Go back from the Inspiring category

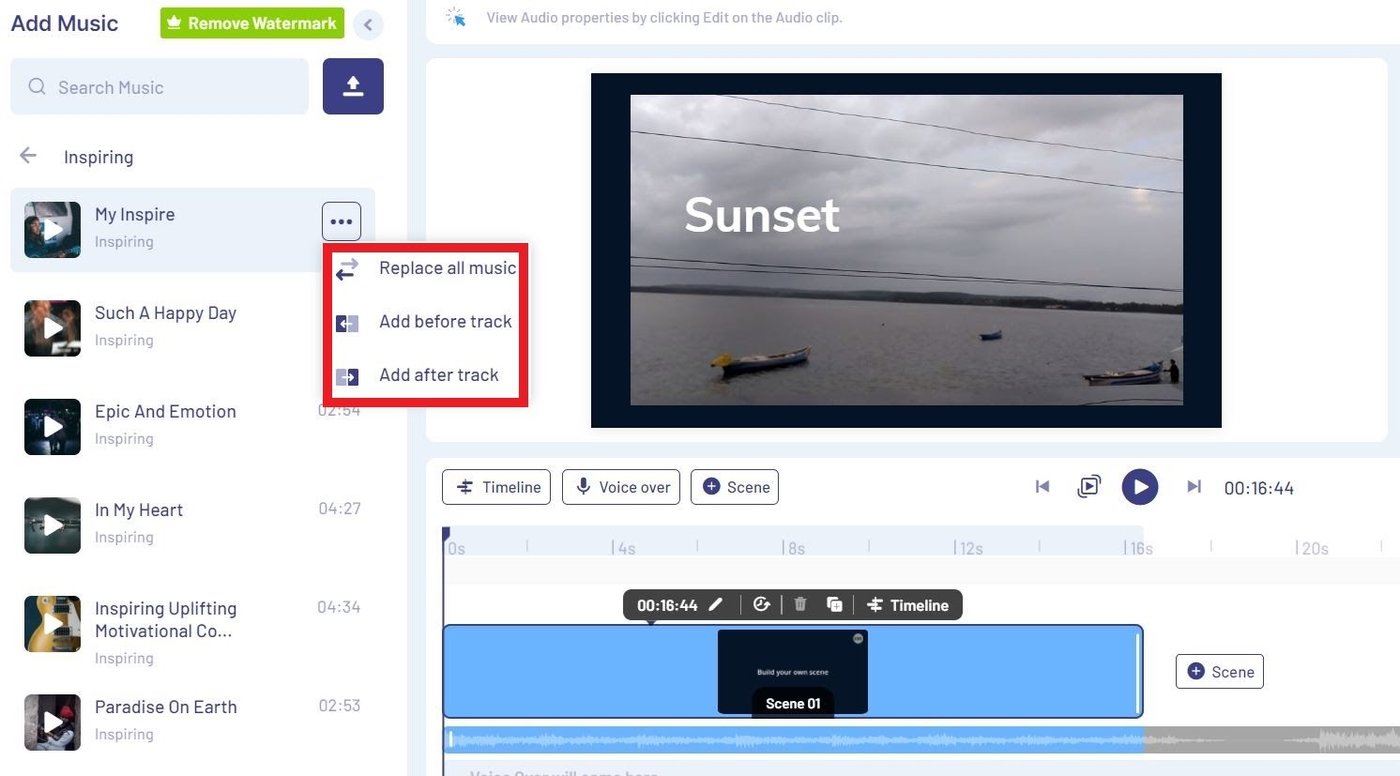[27, 156]
